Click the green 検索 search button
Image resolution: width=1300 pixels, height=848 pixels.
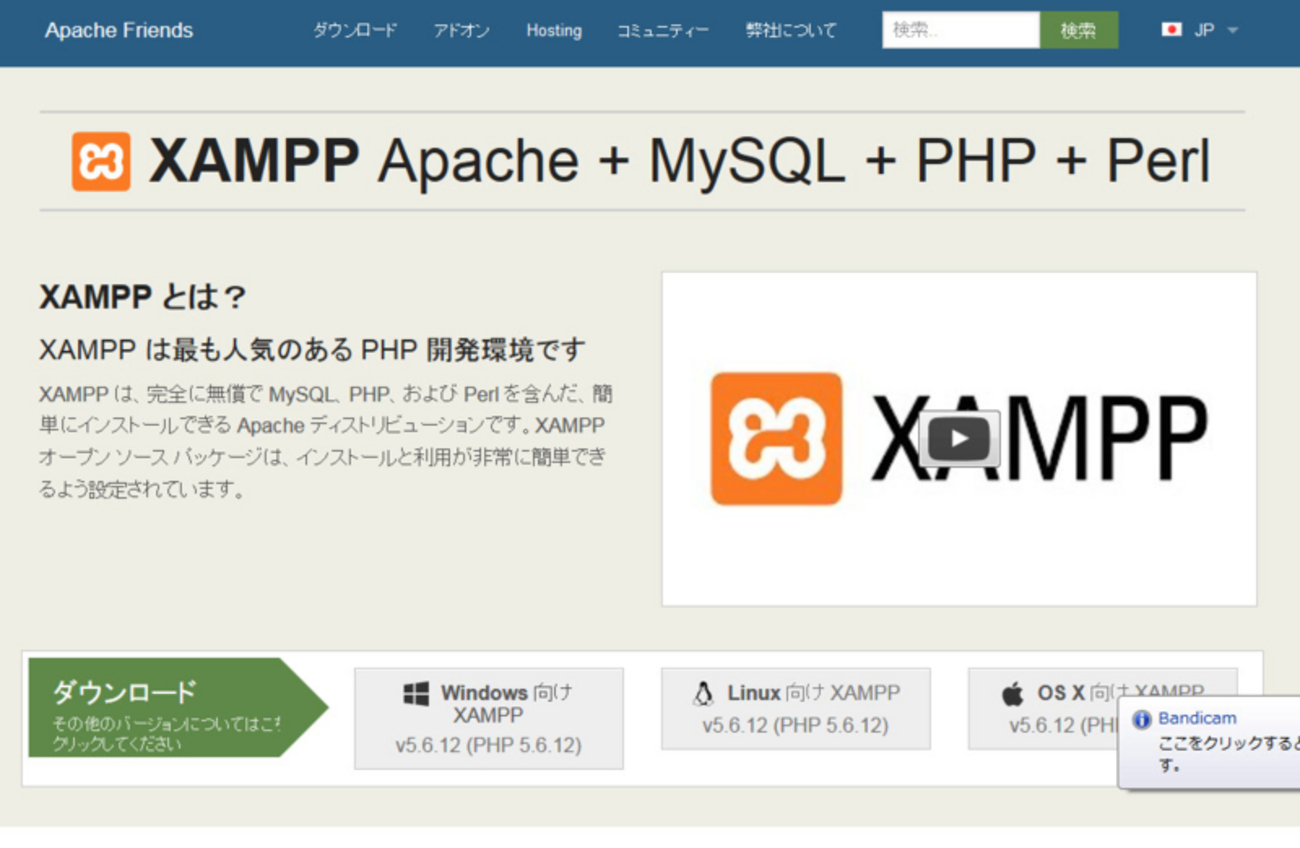tap(1079, 30)
